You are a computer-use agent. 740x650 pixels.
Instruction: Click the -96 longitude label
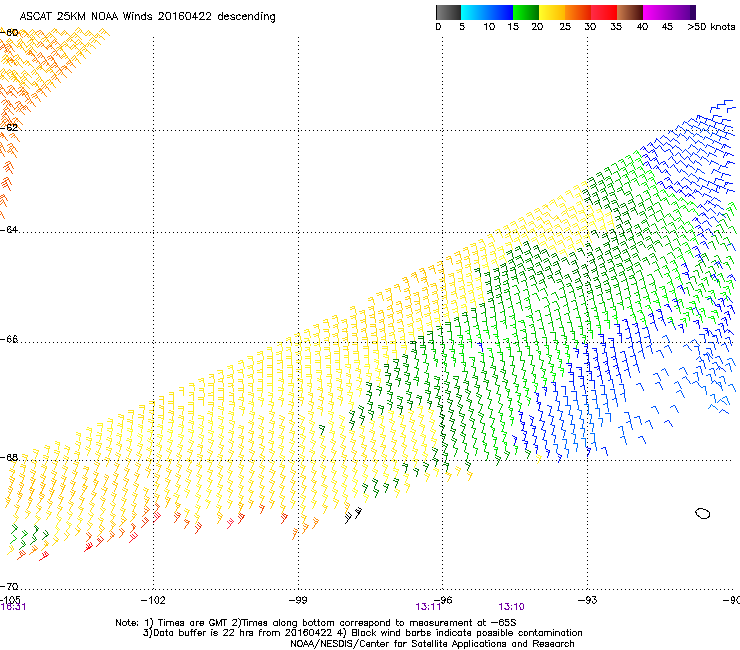click(444, 600)
